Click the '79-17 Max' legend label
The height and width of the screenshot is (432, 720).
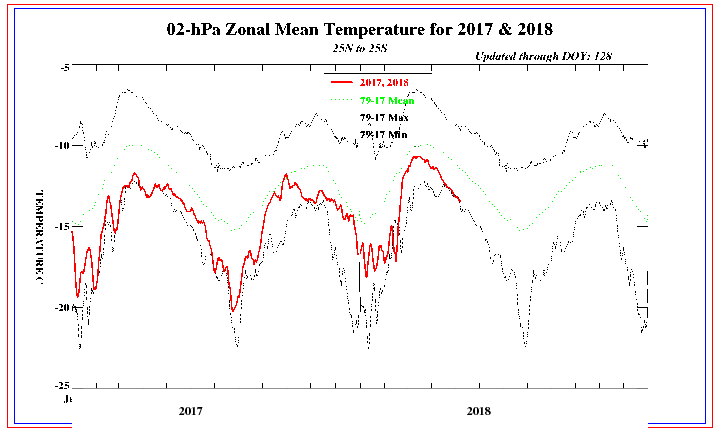click(x=384, y=118)
